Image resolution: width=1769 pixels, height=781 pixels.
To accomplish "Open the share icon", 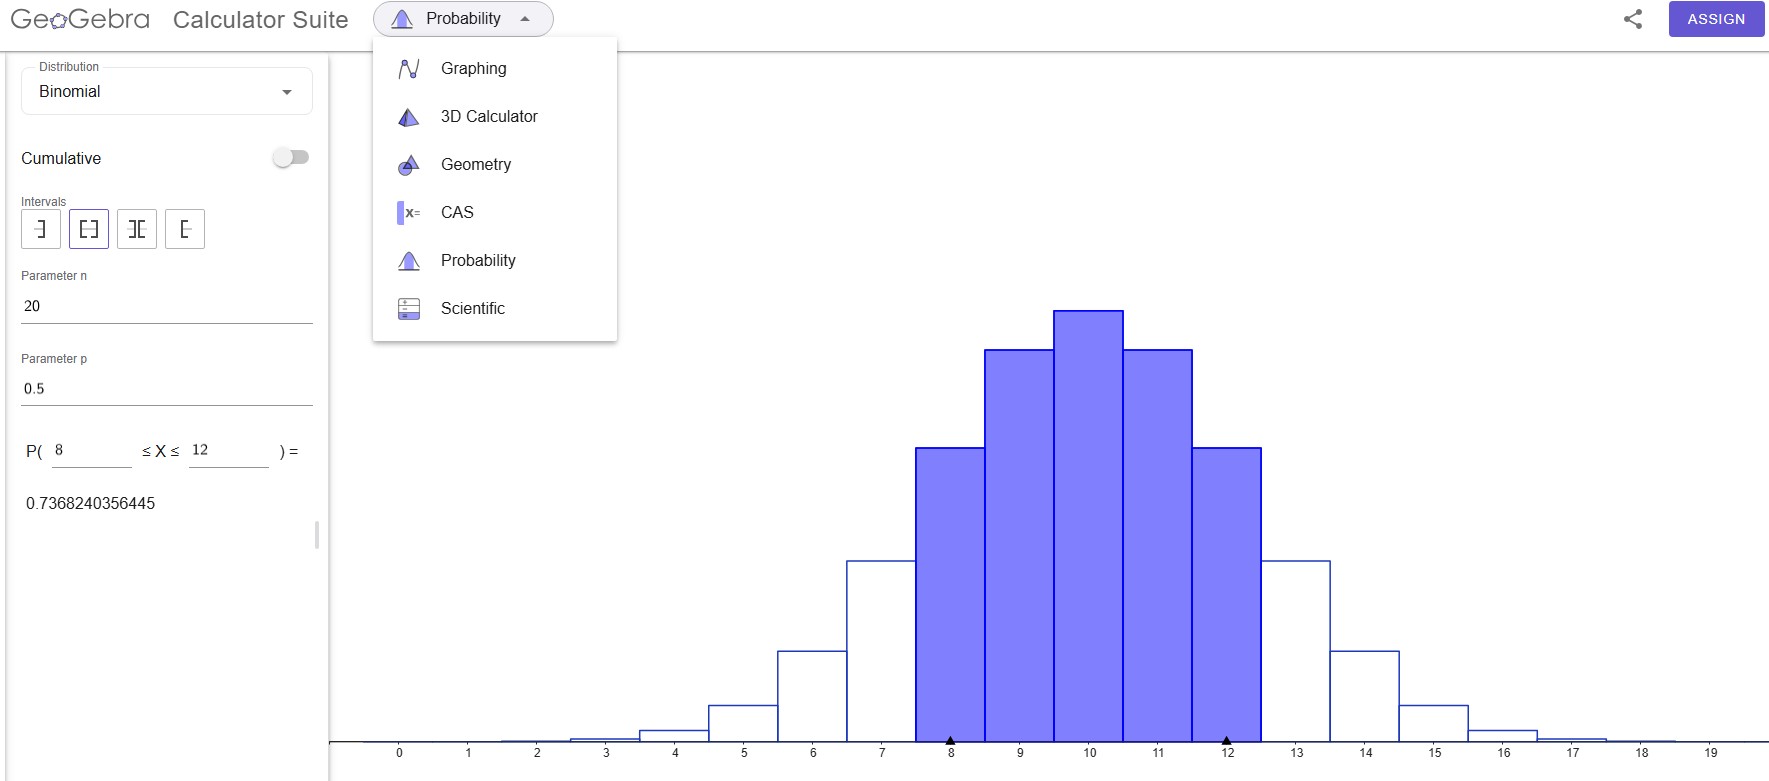I will [x=1633, y=19].
